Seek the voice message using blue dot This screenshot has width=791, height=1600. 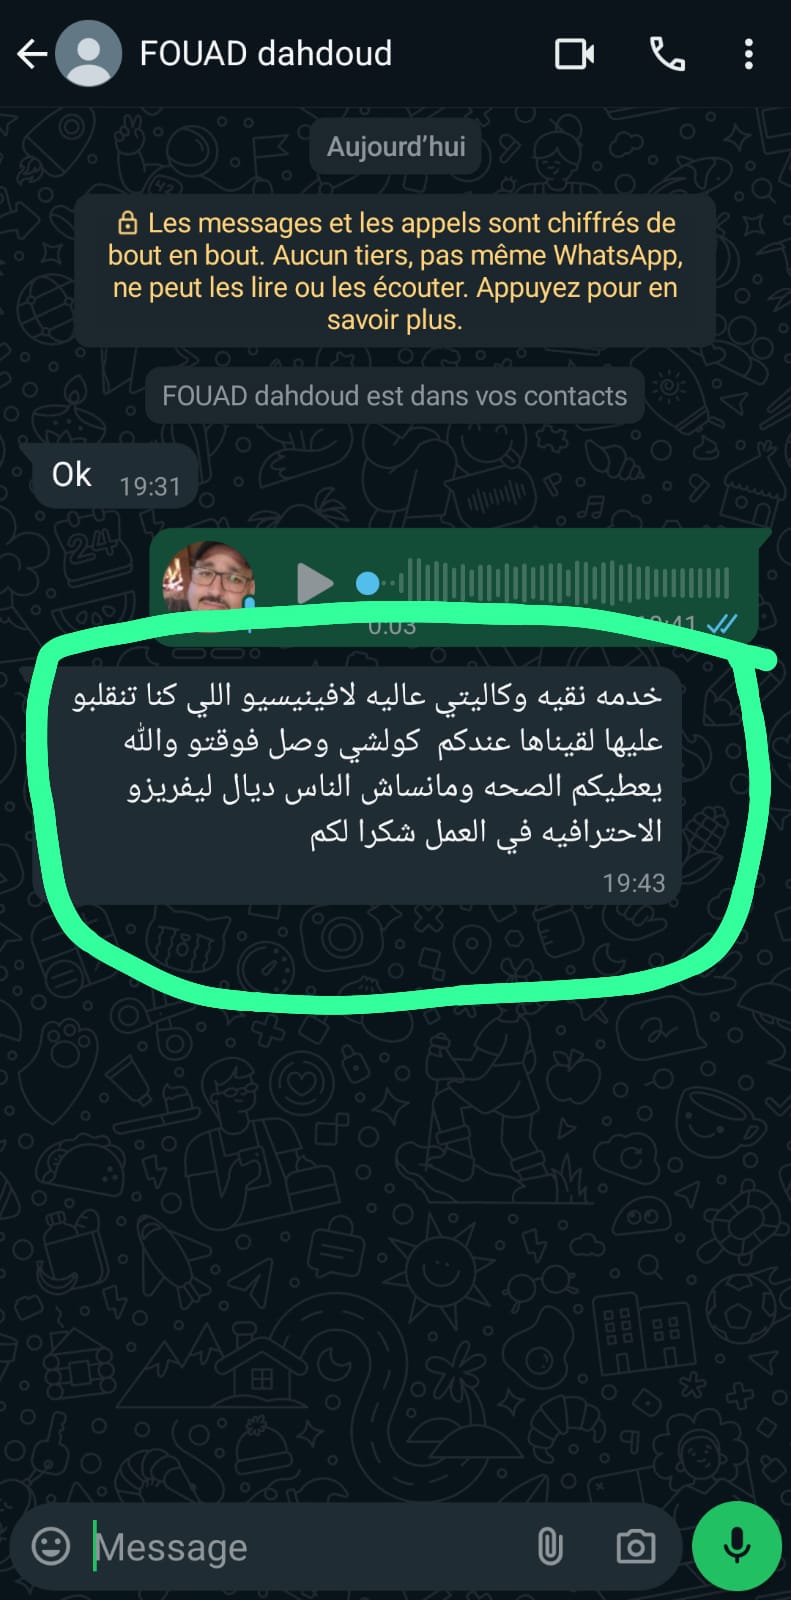pyautogui.click(x=368, y=583)
